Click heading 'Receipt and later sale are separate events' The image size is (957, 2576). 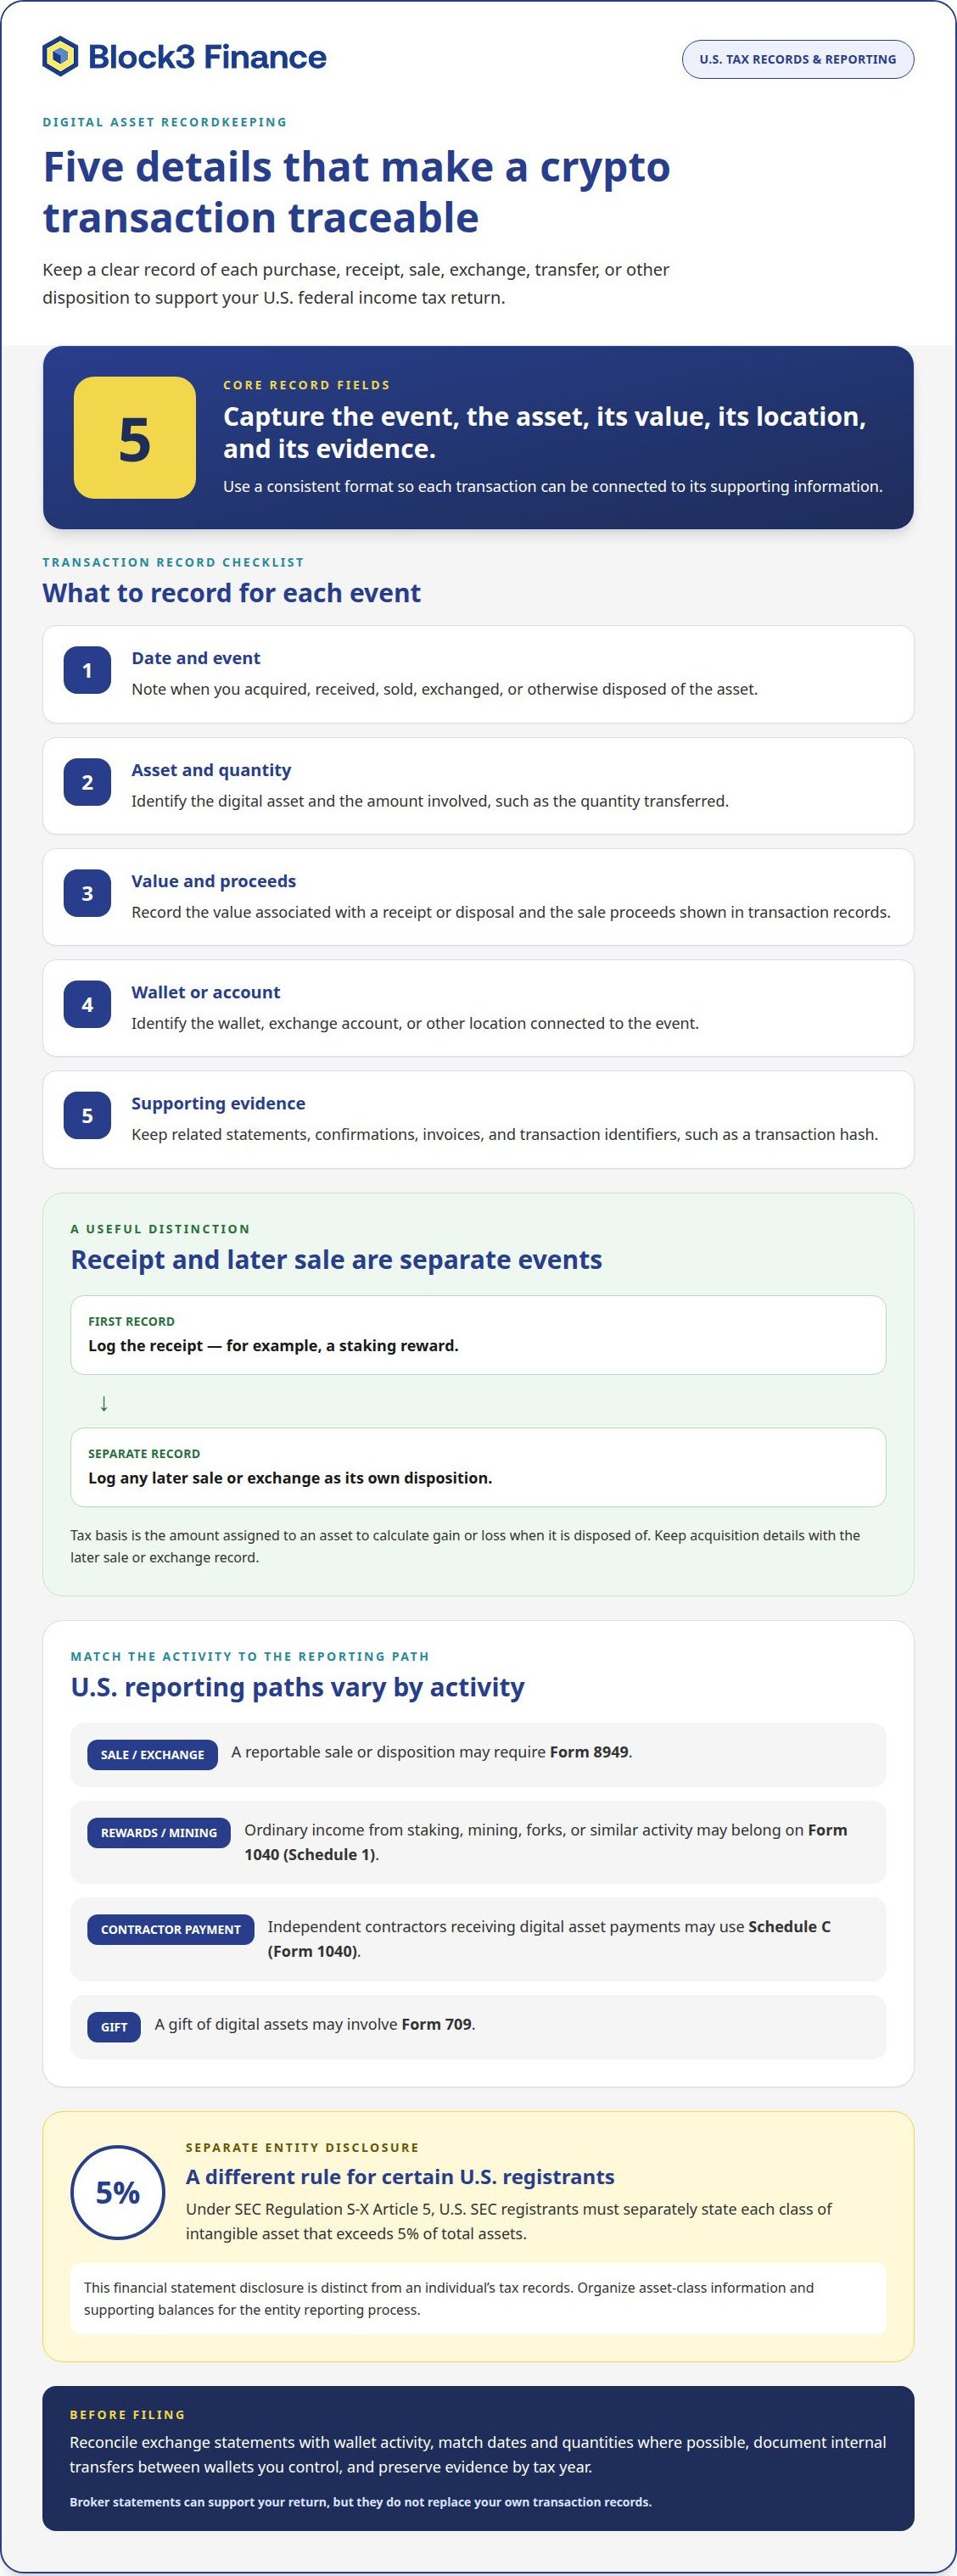pos(336,1259)
